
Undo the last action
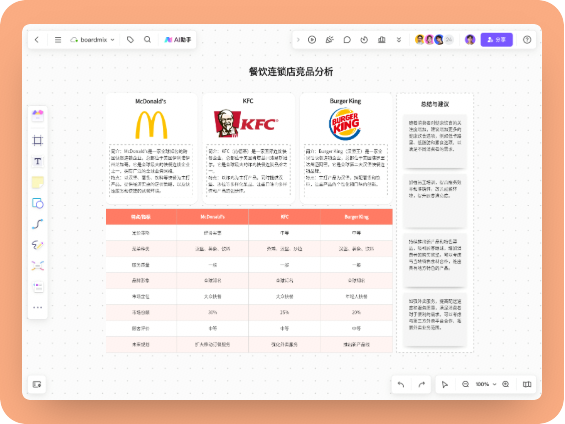[401, 384]
